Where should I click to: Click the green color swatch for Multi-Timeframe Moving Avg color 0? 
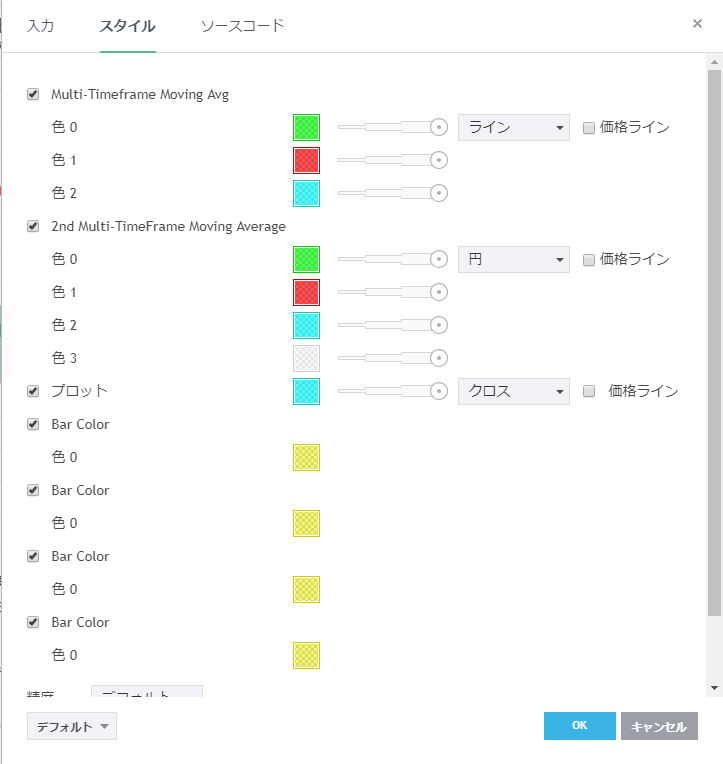(x=306, y=127)
